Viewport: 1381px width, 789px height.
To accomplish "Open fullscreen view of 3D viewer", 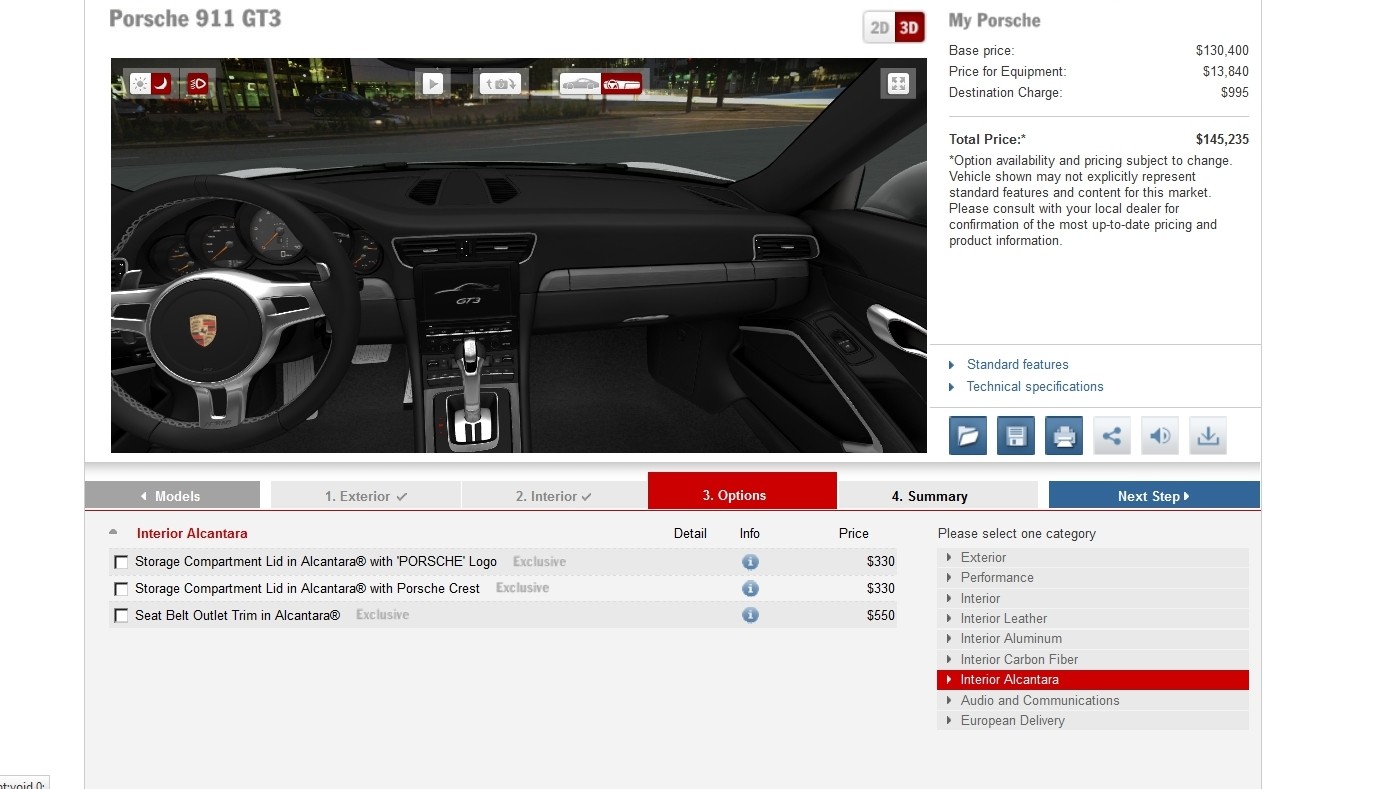I will coord(898,84).
